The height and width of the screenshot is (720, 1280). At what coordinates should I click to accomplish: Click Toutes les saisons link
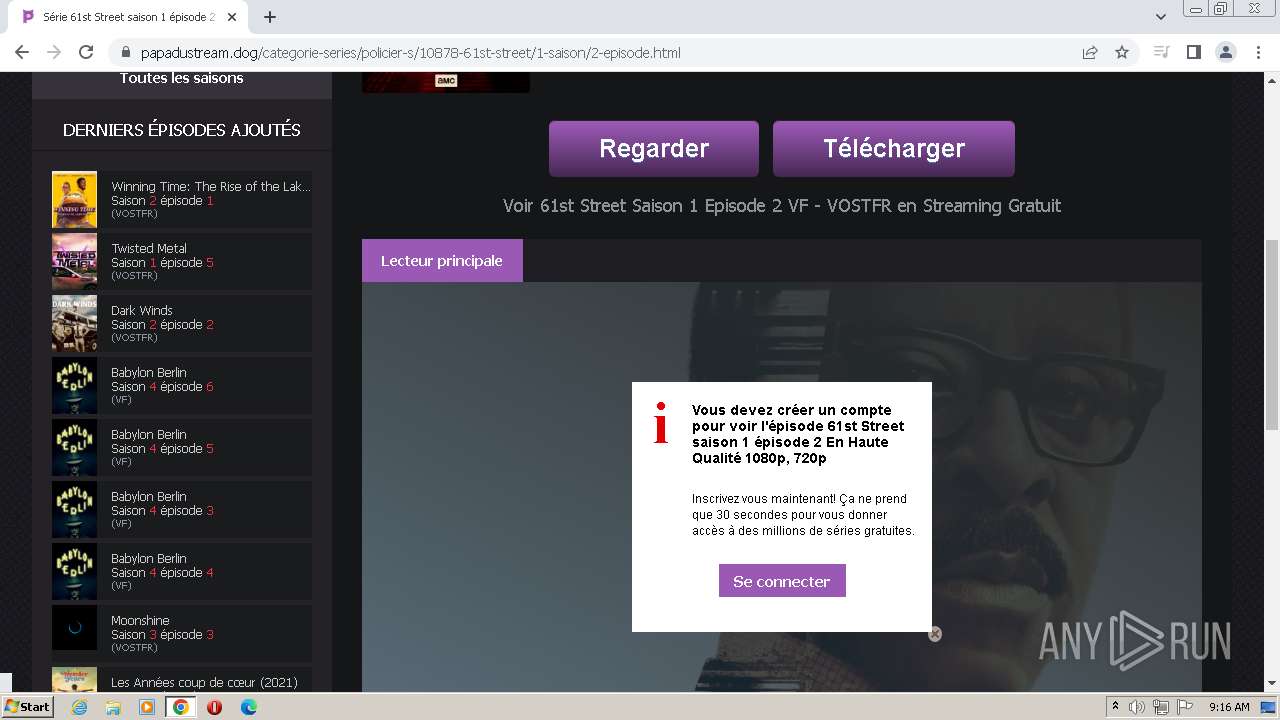(x=181, y=78)
